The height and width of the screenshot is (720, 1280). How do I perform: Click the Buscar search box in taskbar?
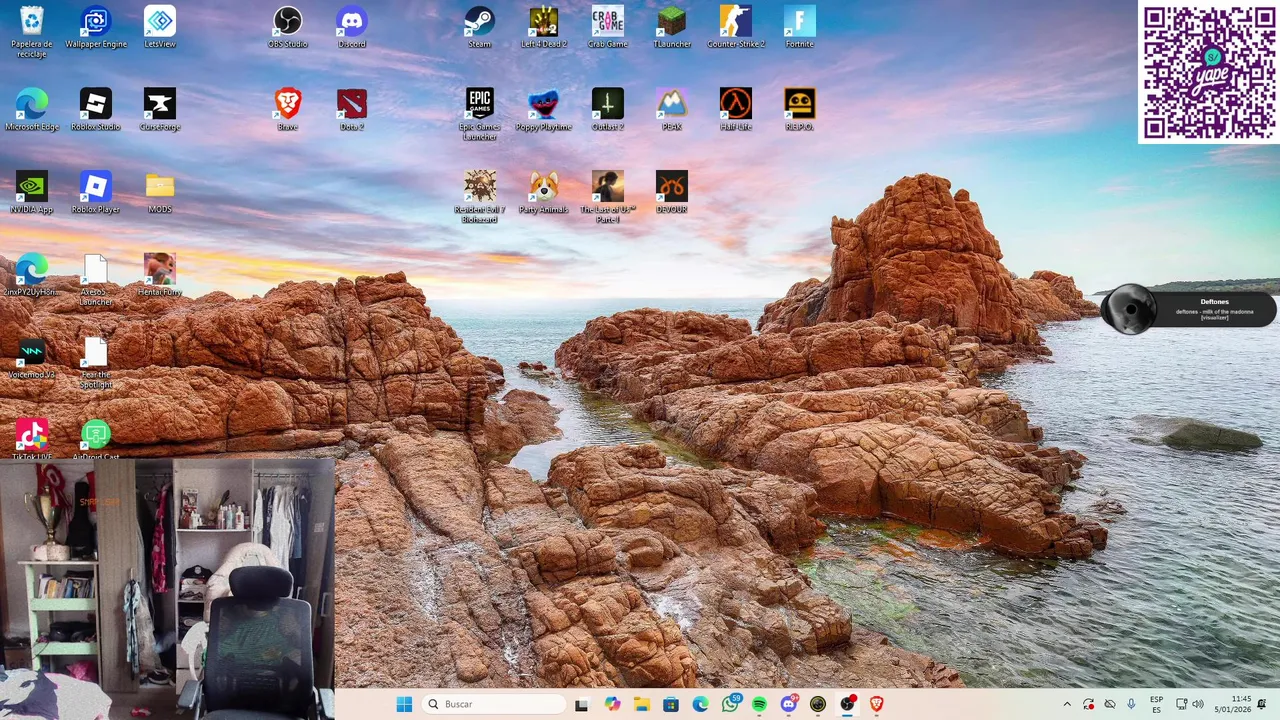493,704
